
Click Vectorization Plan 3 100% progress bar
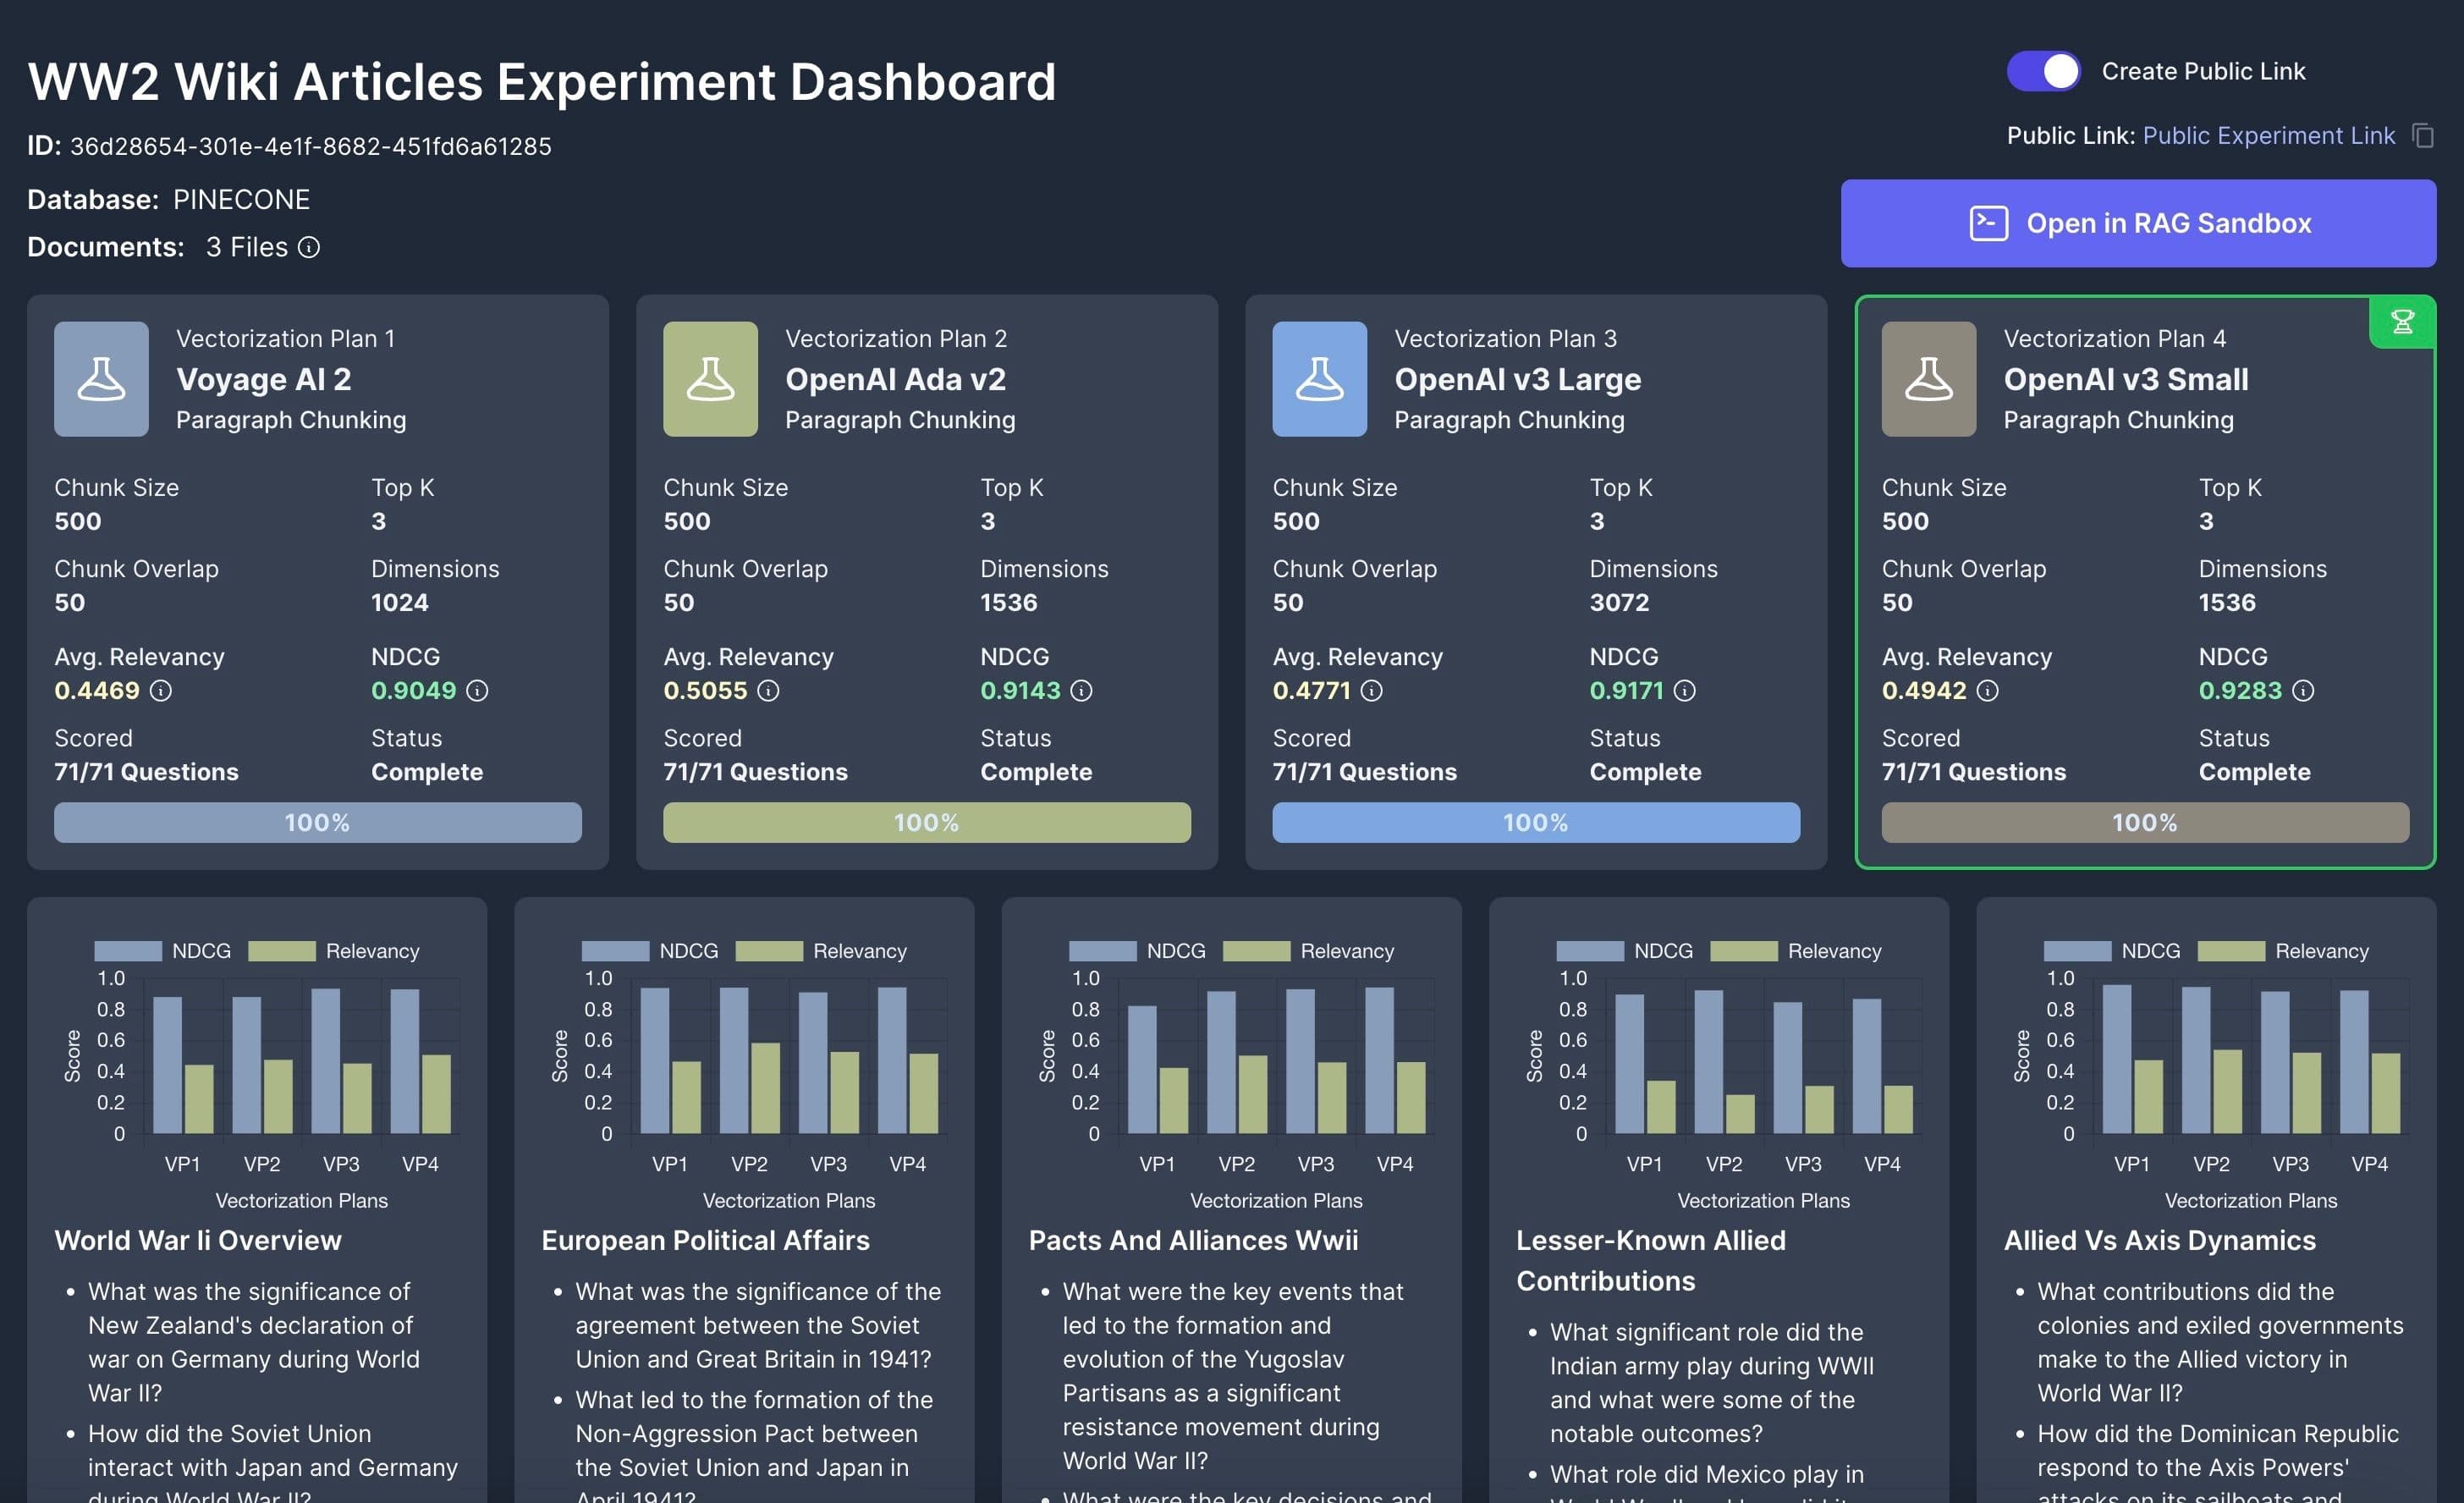[x=1535, y=822]
